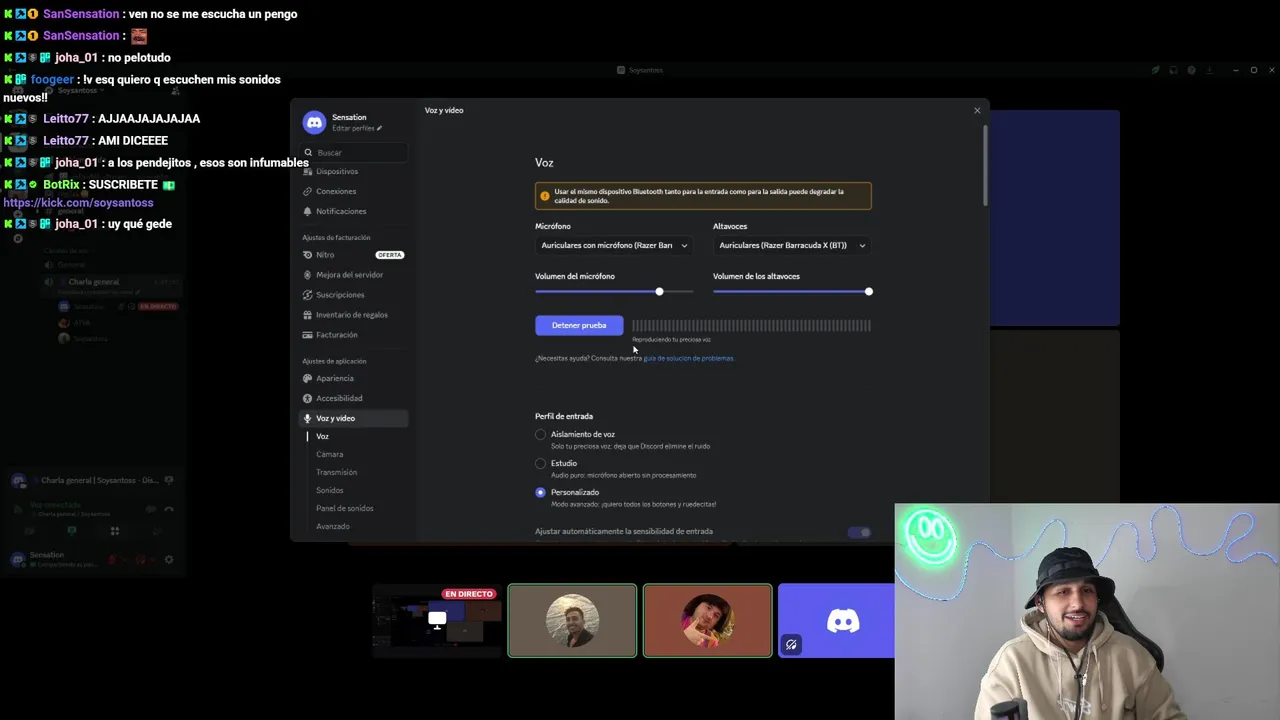Click the Nitro settings entry
The image size is (1280, 720).
click(354, 255)
